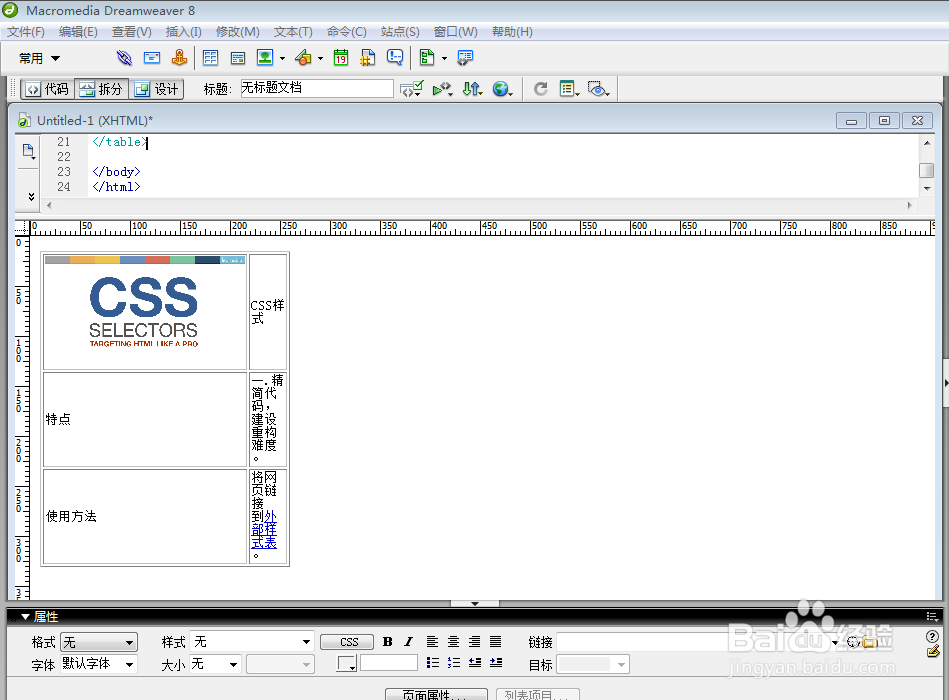Click the Hyperlink insert icon
This screenshot has height=700, width=949.
pos(124,58)
